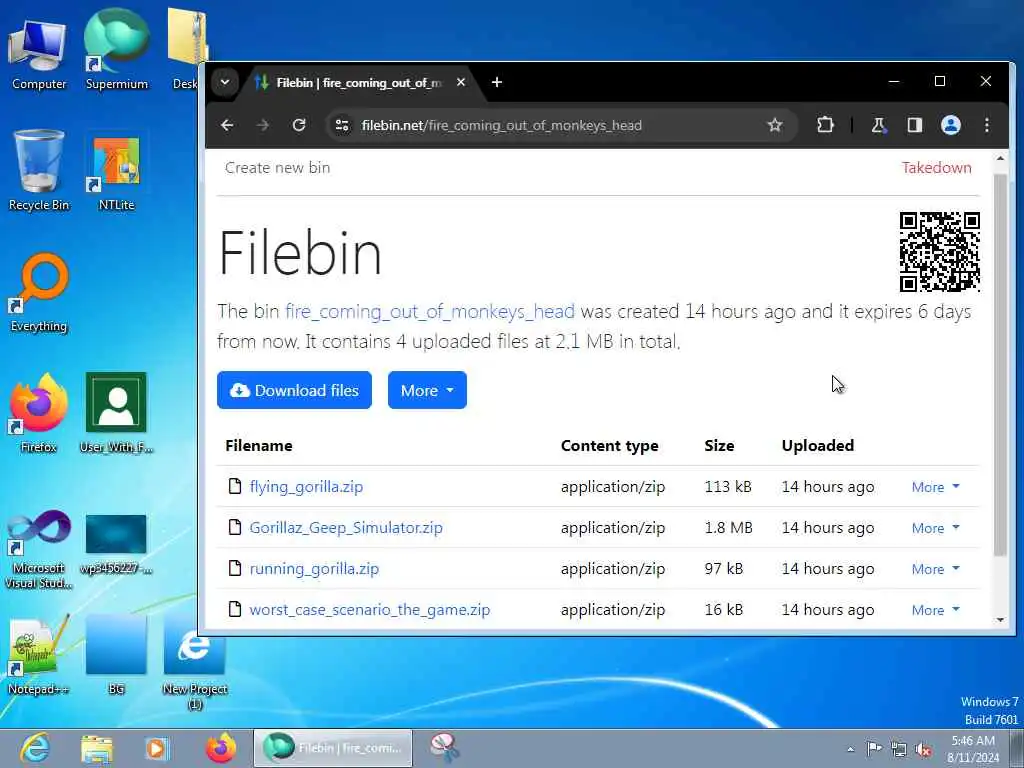Expand More menu for flying_gorilla.zip

click(x=936, y=487)
